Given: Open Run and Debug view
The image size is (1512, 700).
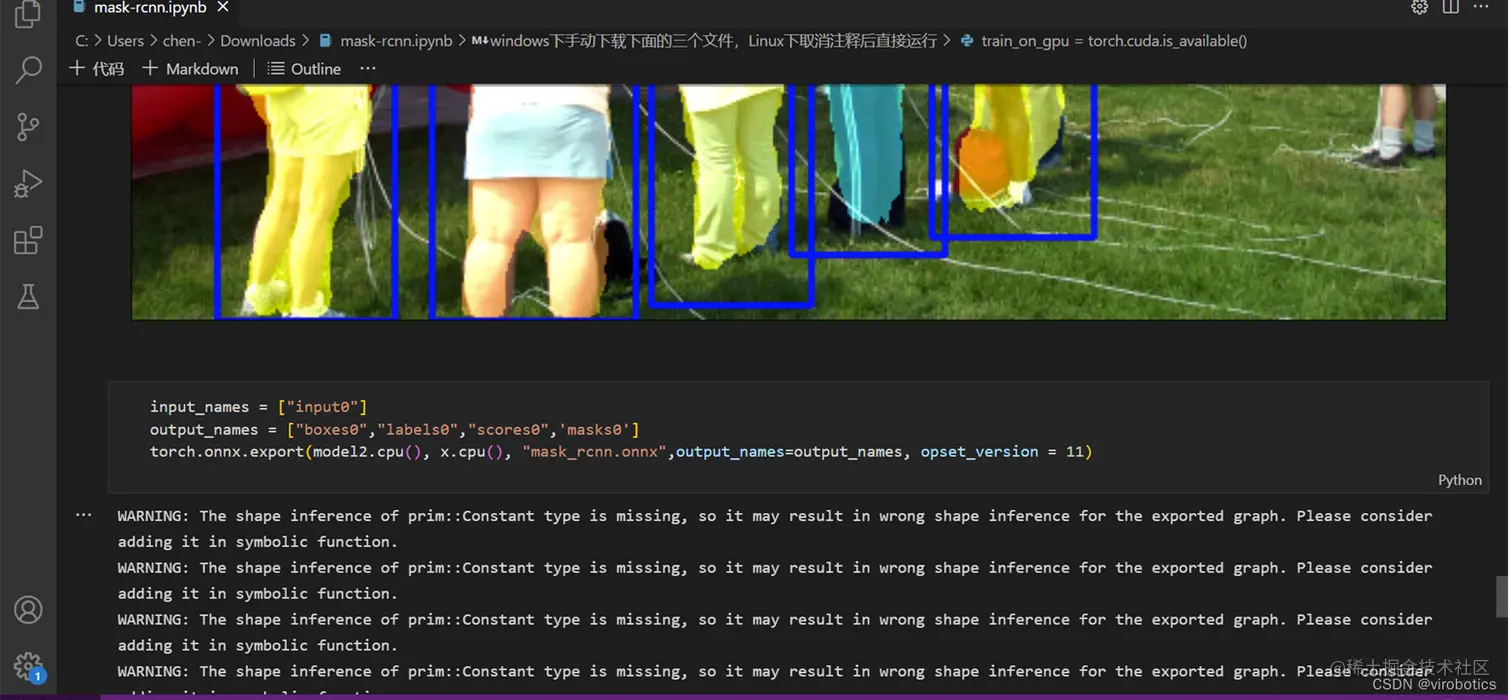Looking at the screenshot, I should (x=28, y=184).
